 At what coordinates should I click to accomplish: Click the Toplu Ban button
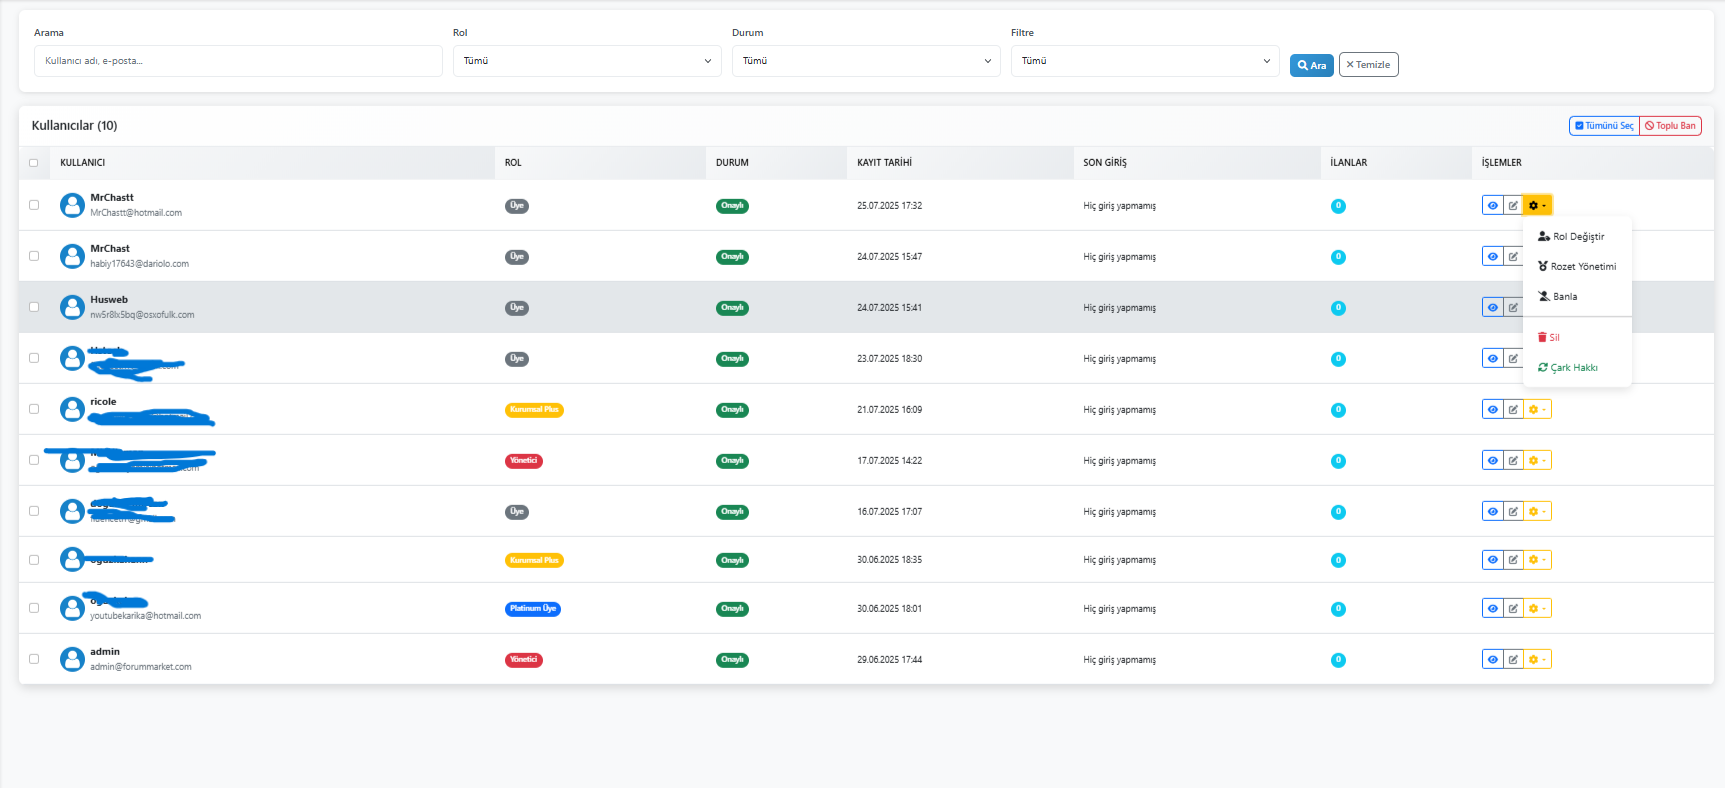pyautogui.click(x=1670, y=126)
